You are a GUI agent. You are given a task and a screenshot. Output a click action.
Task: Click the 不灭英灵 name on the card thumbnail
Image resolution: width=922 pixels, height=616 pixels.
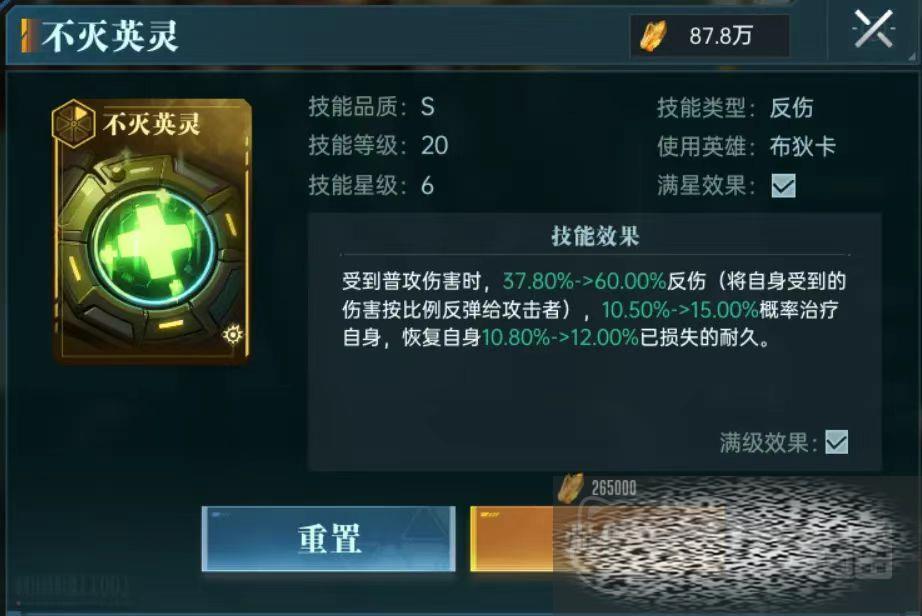pos(152,124)
